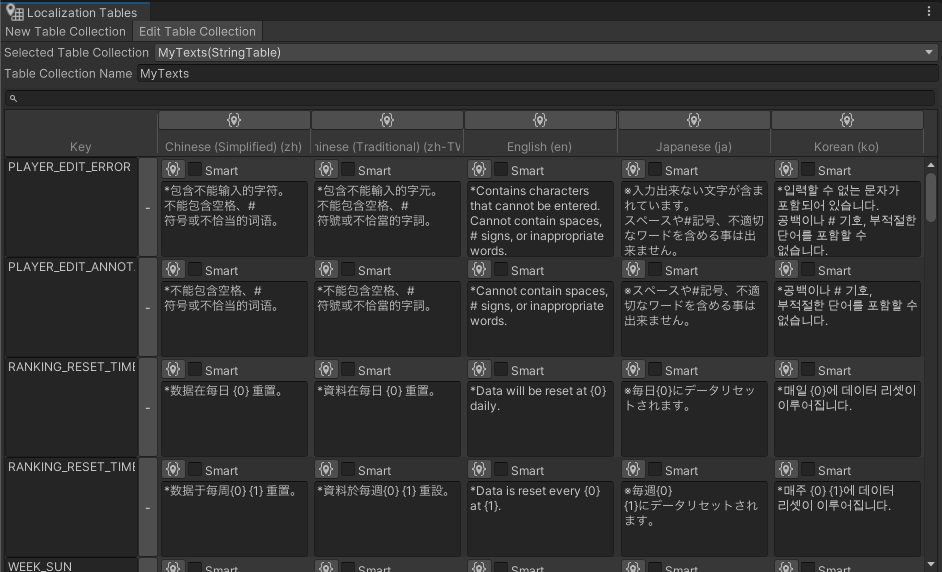The width and height of the screenshot is (942, 572).
Task: Click locale icon above Chinese (Simplified) column
Action: 234,120
